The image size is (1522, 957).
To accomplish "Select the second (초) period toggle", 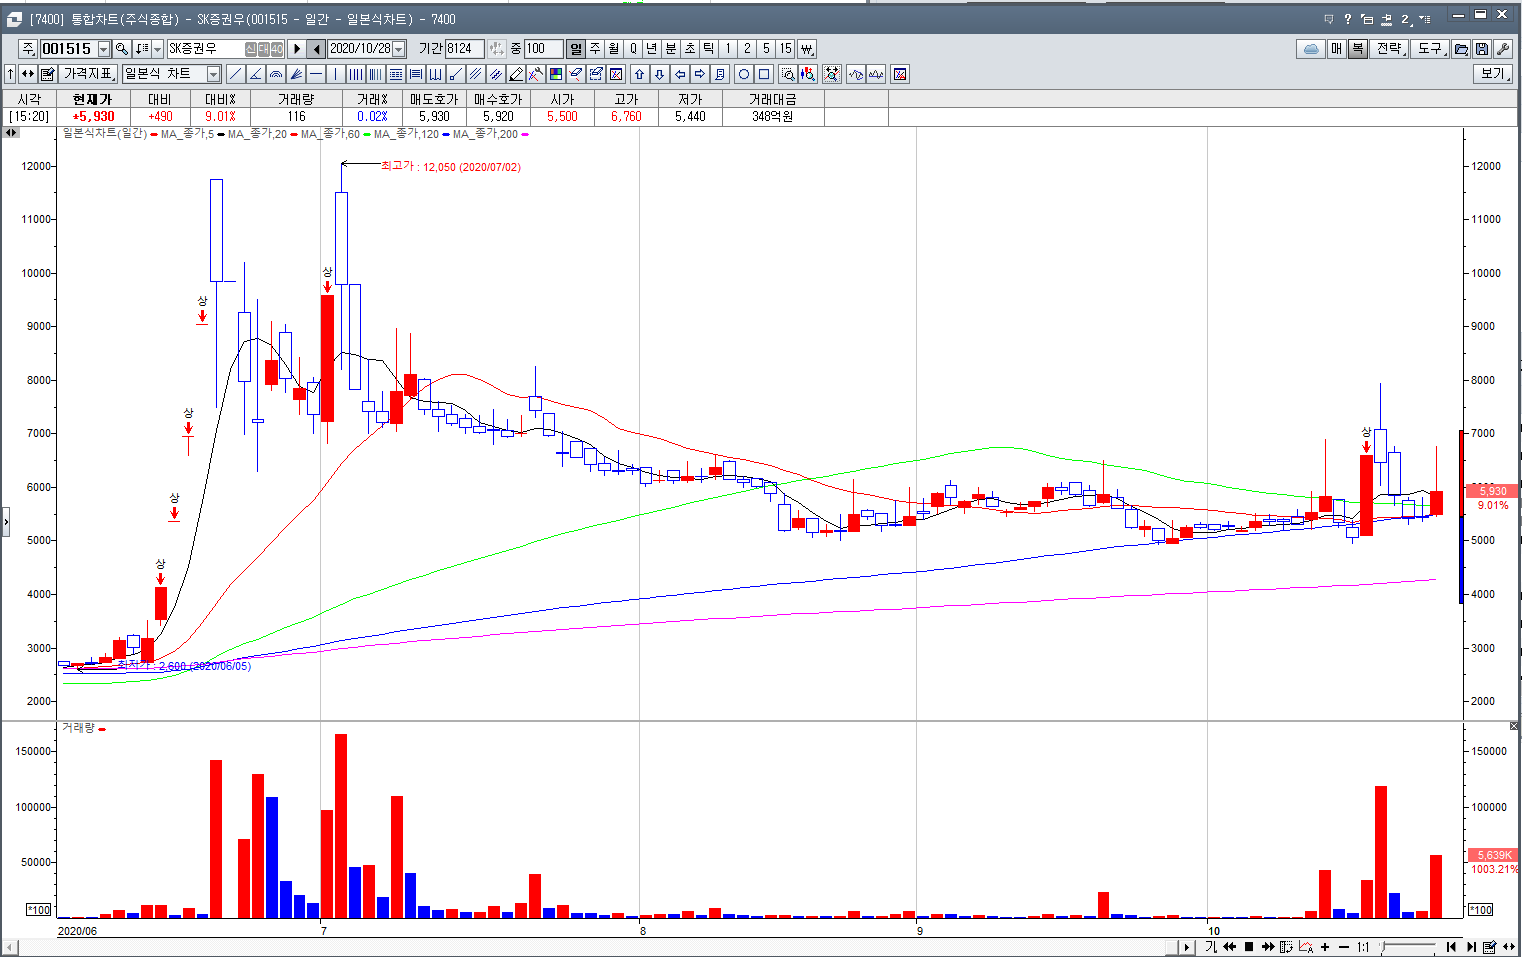I will (690, 48).
